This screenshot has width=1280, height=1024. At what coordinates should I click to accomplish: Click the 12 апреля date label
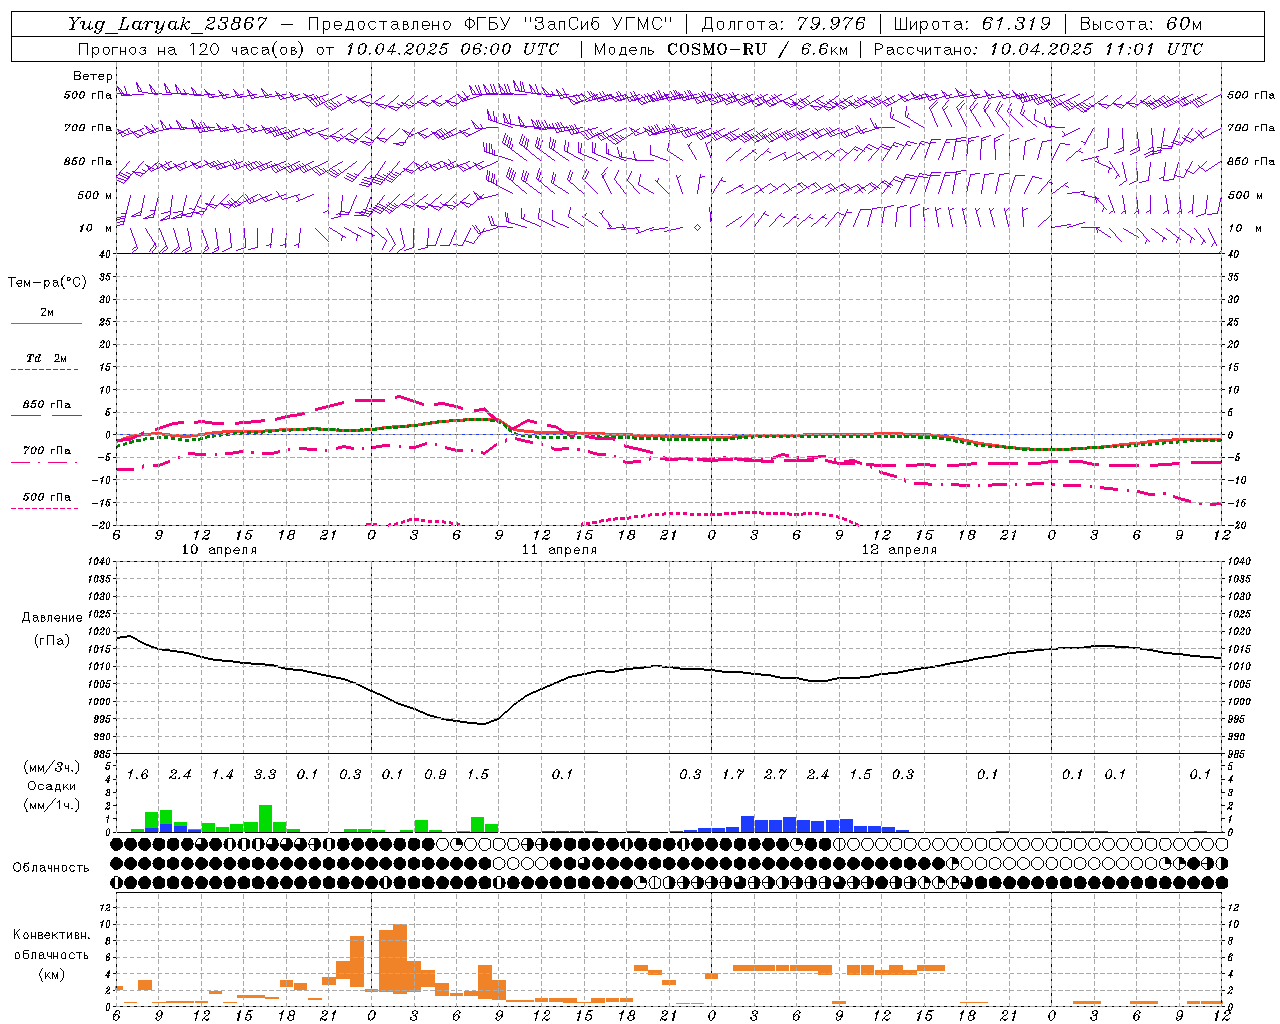click(x=899, y=550)
